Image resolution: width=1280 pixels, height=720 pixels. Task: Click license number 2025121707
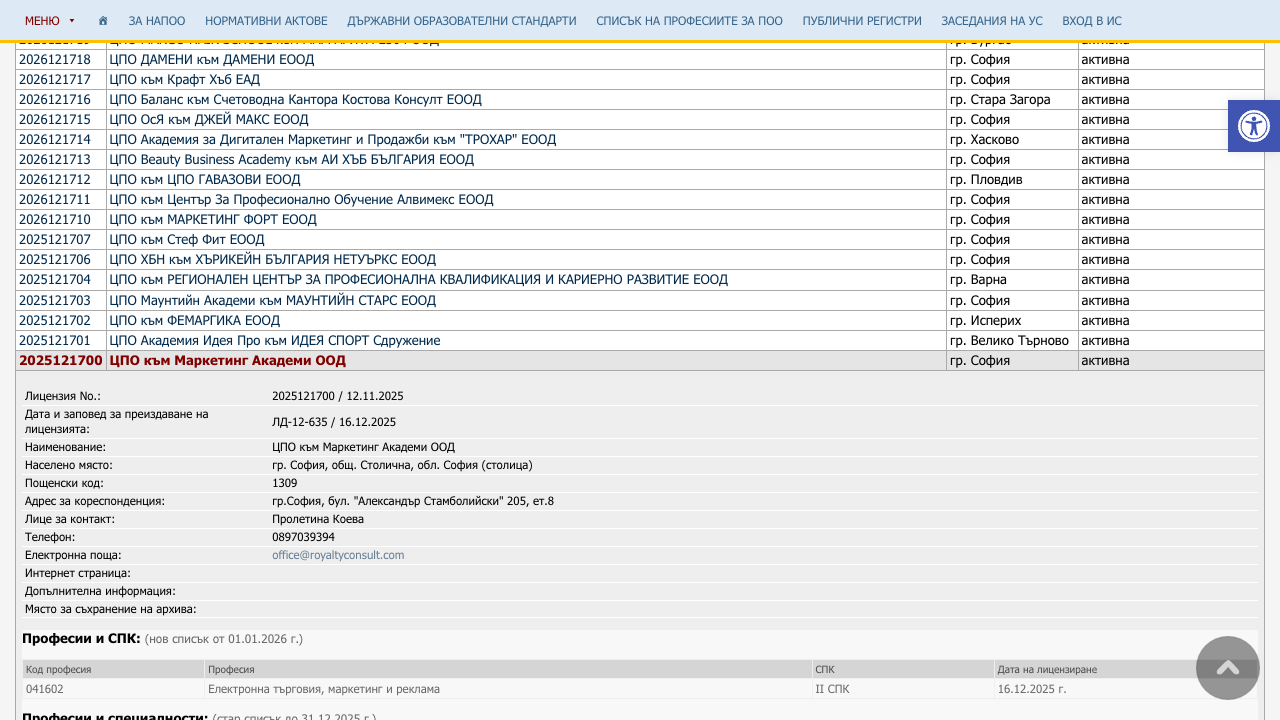55,240
